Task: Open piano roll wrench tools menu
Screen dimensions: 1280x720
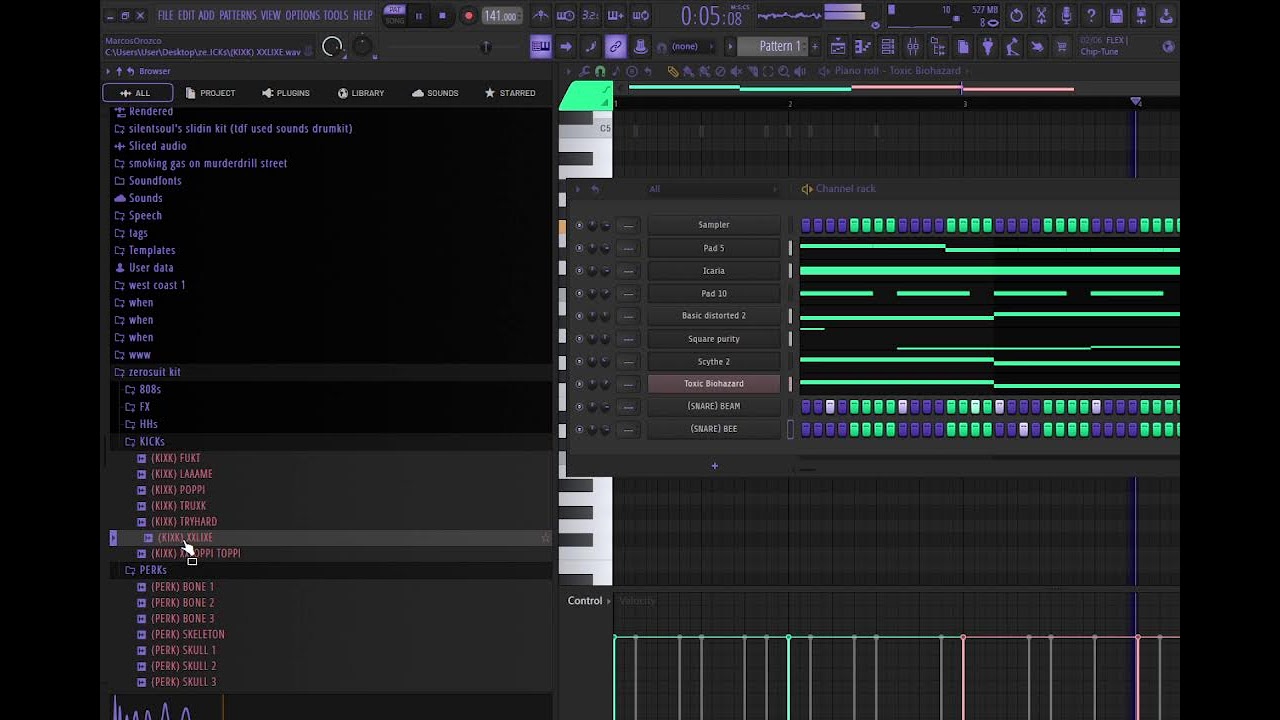Action: 584,71
